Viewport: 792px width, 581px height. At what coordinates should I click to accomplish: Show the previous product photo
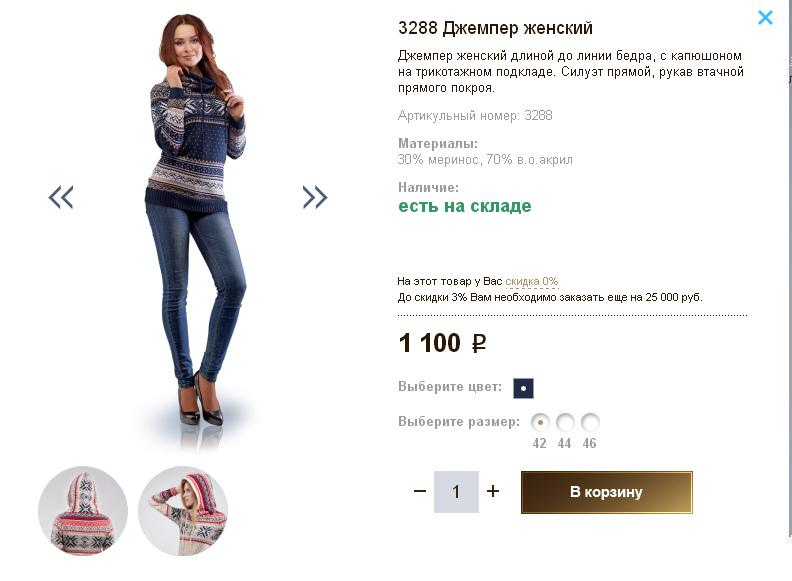pos(61,197)
